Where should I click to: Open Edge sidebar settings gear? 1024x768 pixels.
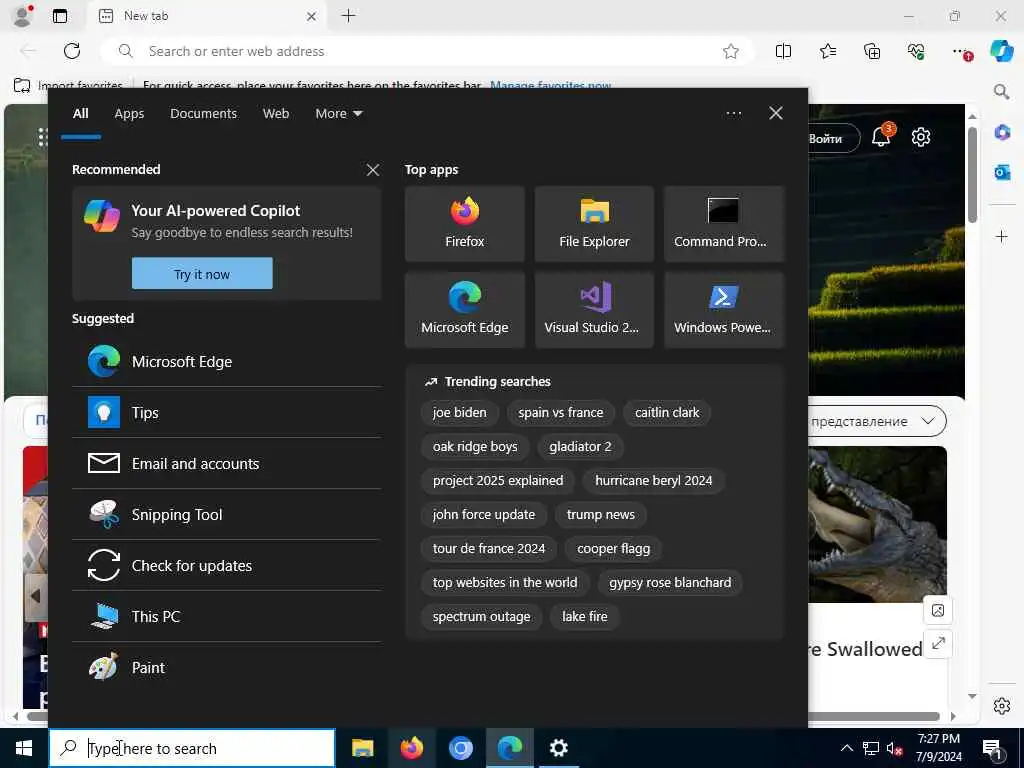coord(1002,706)
